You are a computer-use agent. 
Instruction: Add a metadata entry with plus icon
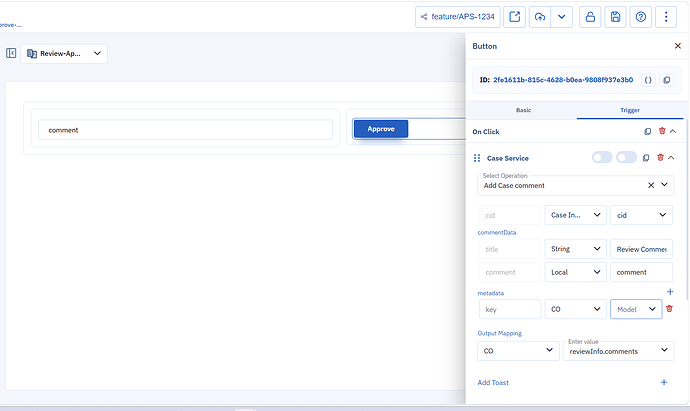tap(670, 292)
